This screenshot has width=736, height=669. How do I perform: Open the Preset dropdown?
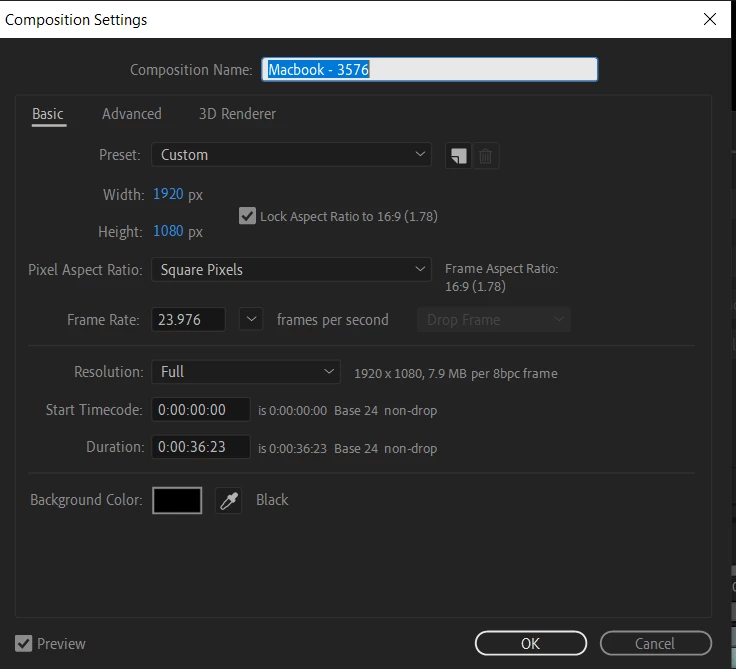tap(291, 154)
